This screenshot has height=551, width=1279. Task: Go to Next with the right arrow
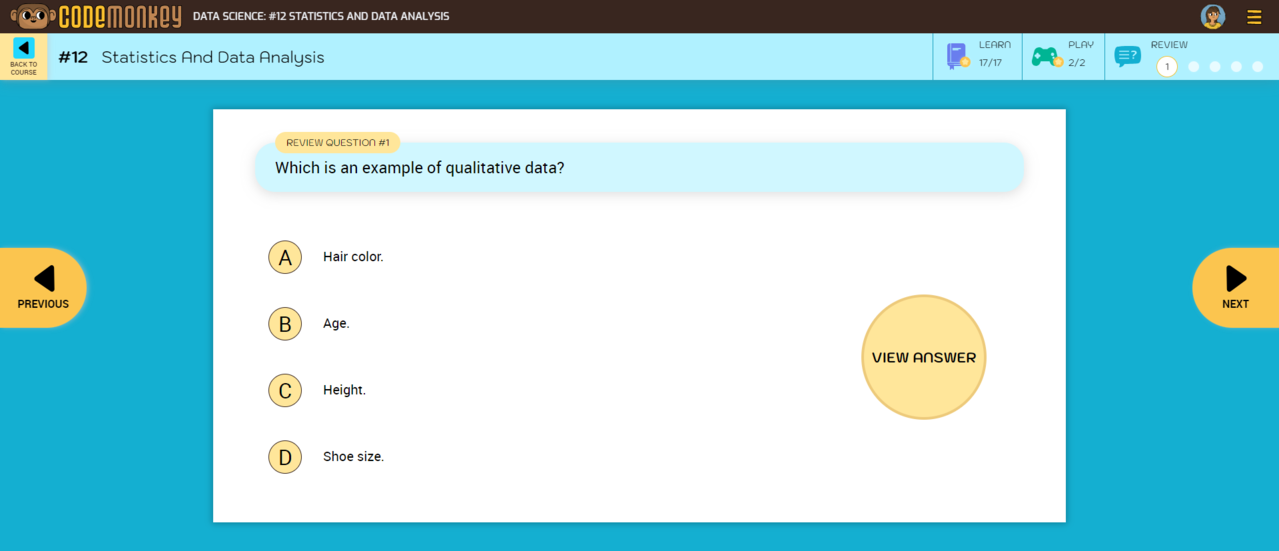[x=1236, y=288]
